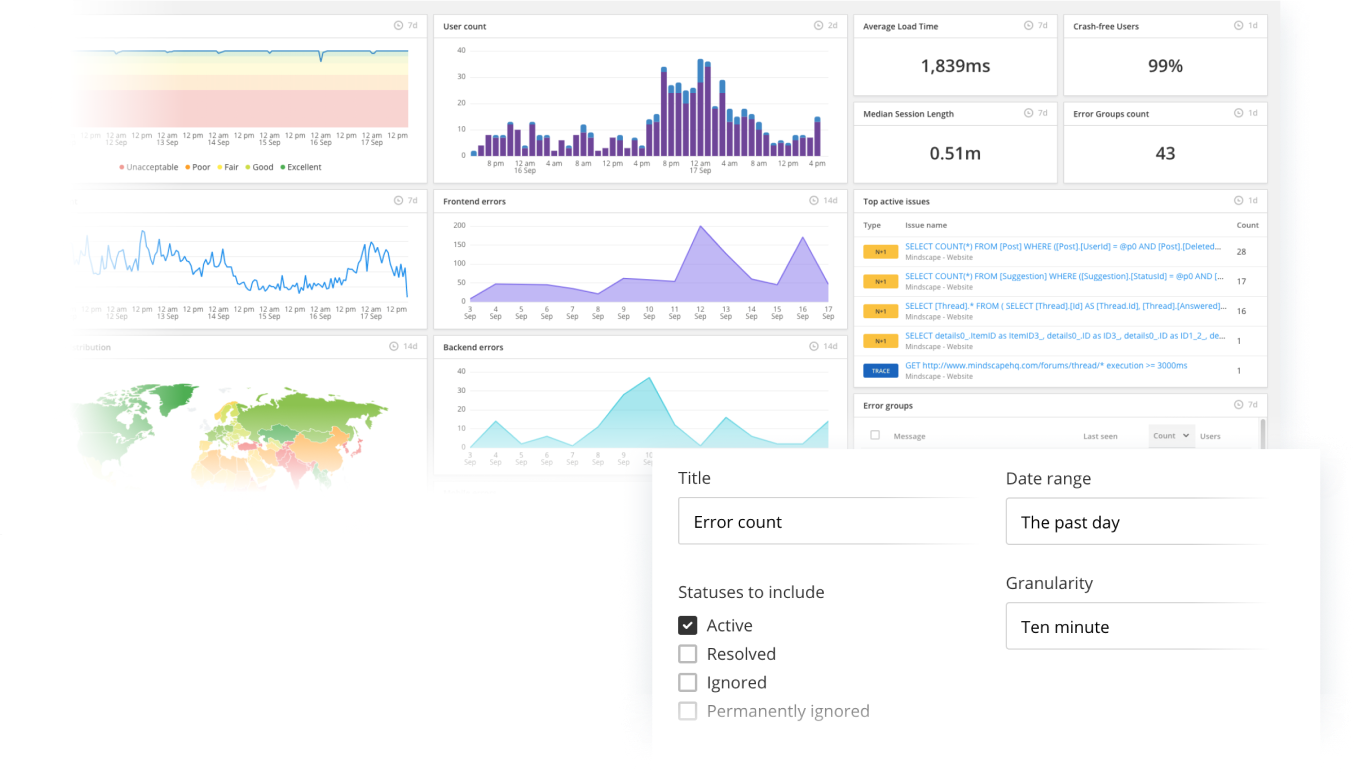Check the Resolved status checkbox
This screenshot has width=1371, height=774.
(x=687, y=654)
